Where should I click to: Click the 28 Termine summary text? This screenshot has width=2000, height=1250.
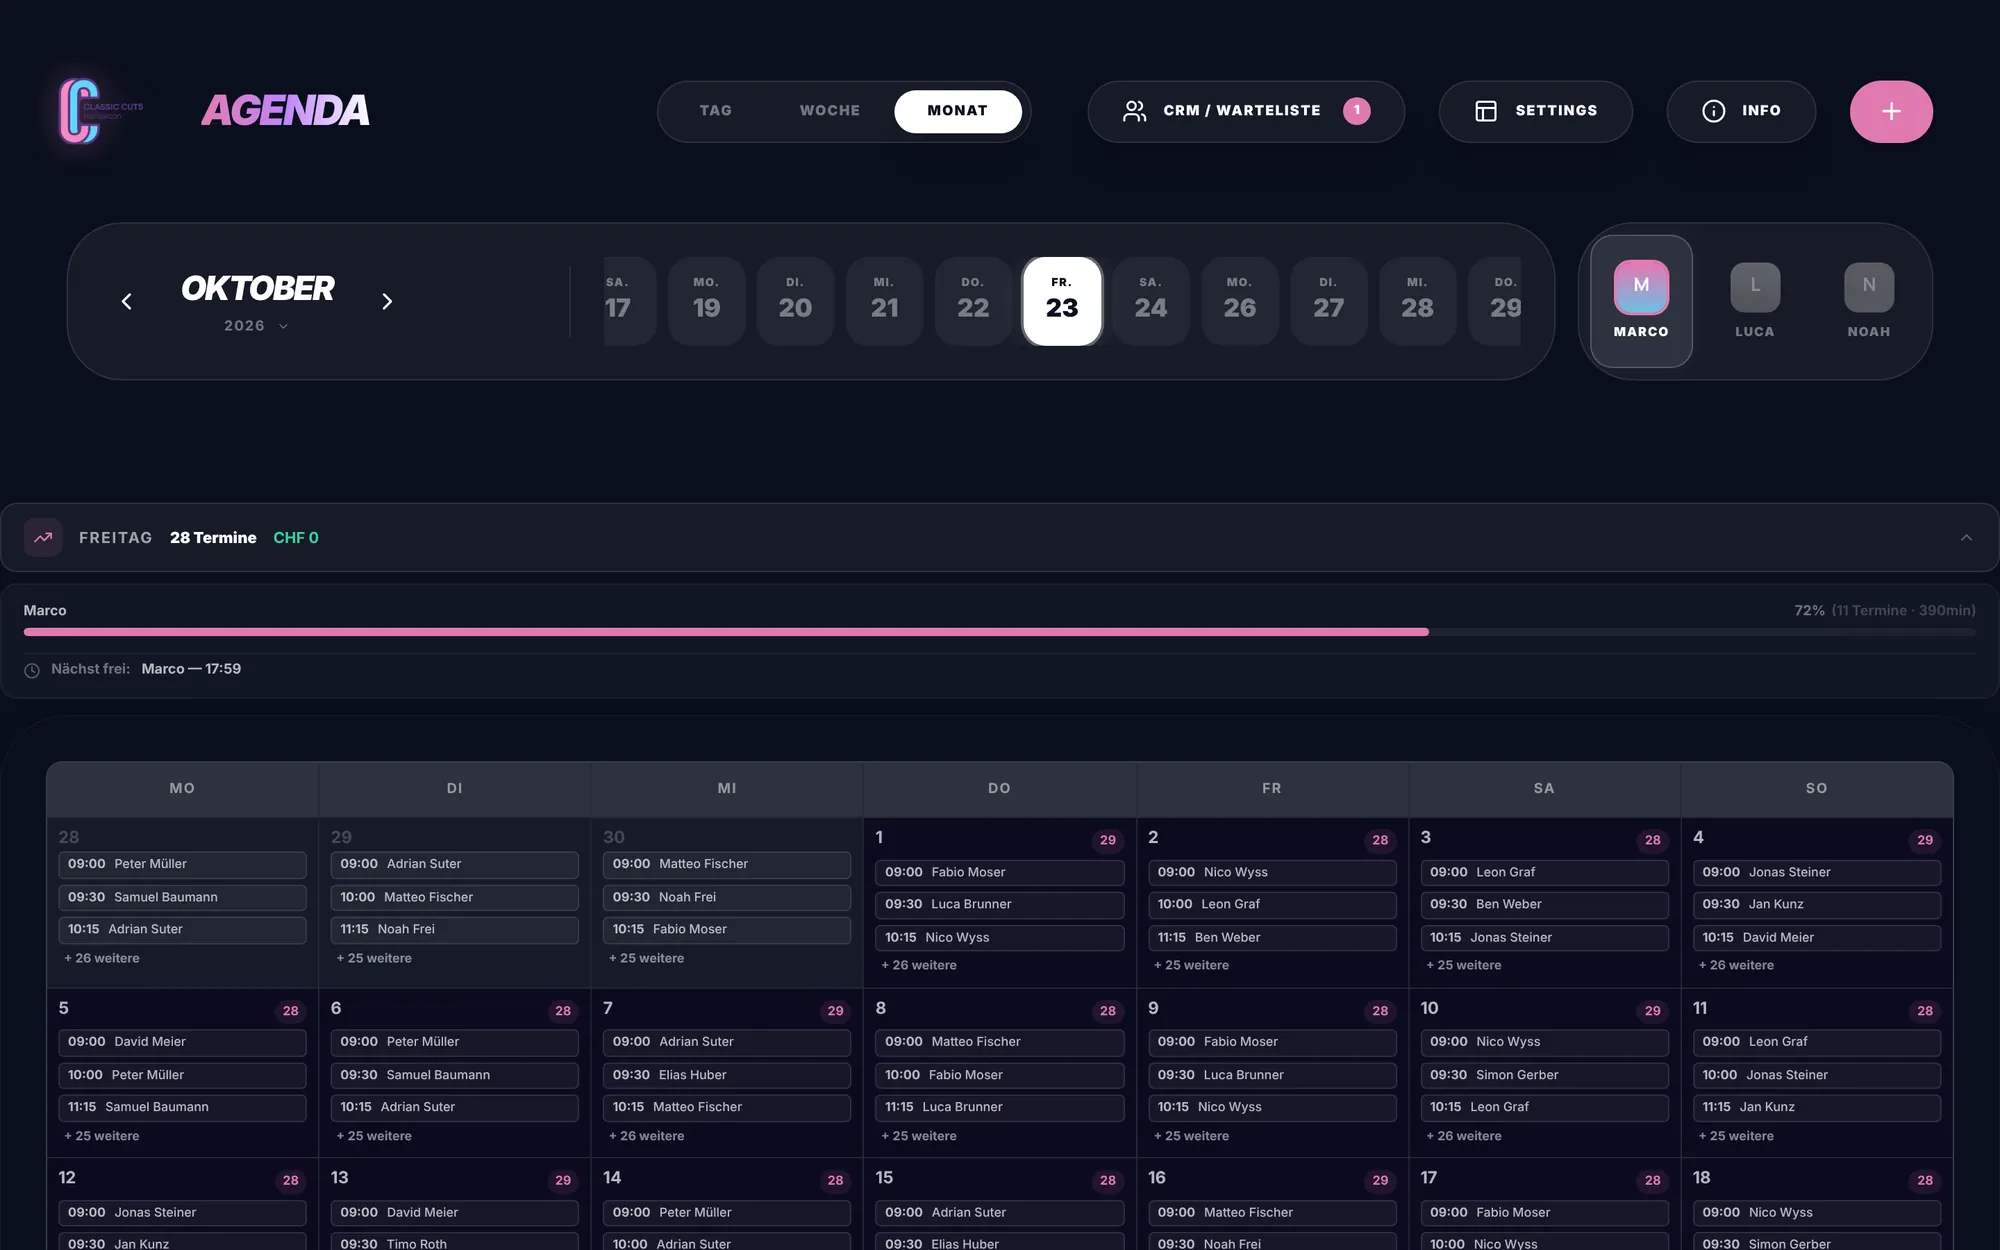coord(213,538)
